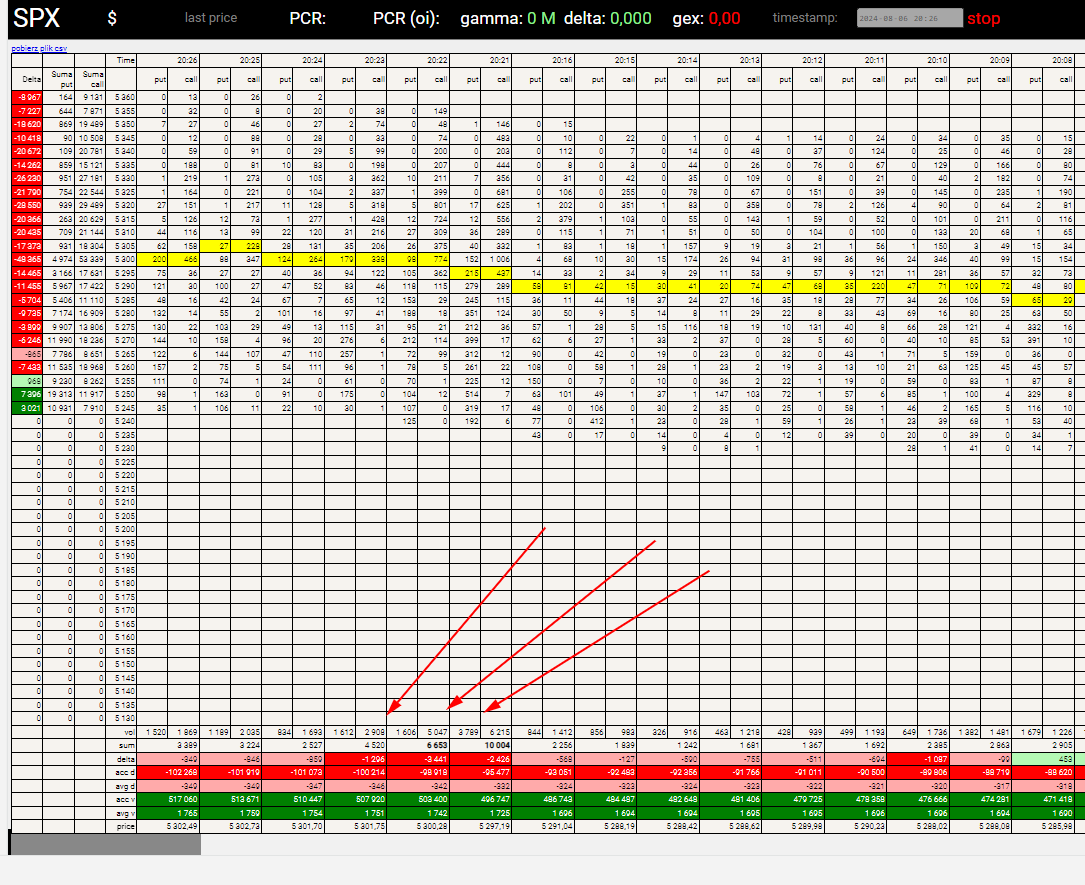The image size is (1085, 885).
Task: Click the red delta cell '-8 967'
Action: [27, 98]
